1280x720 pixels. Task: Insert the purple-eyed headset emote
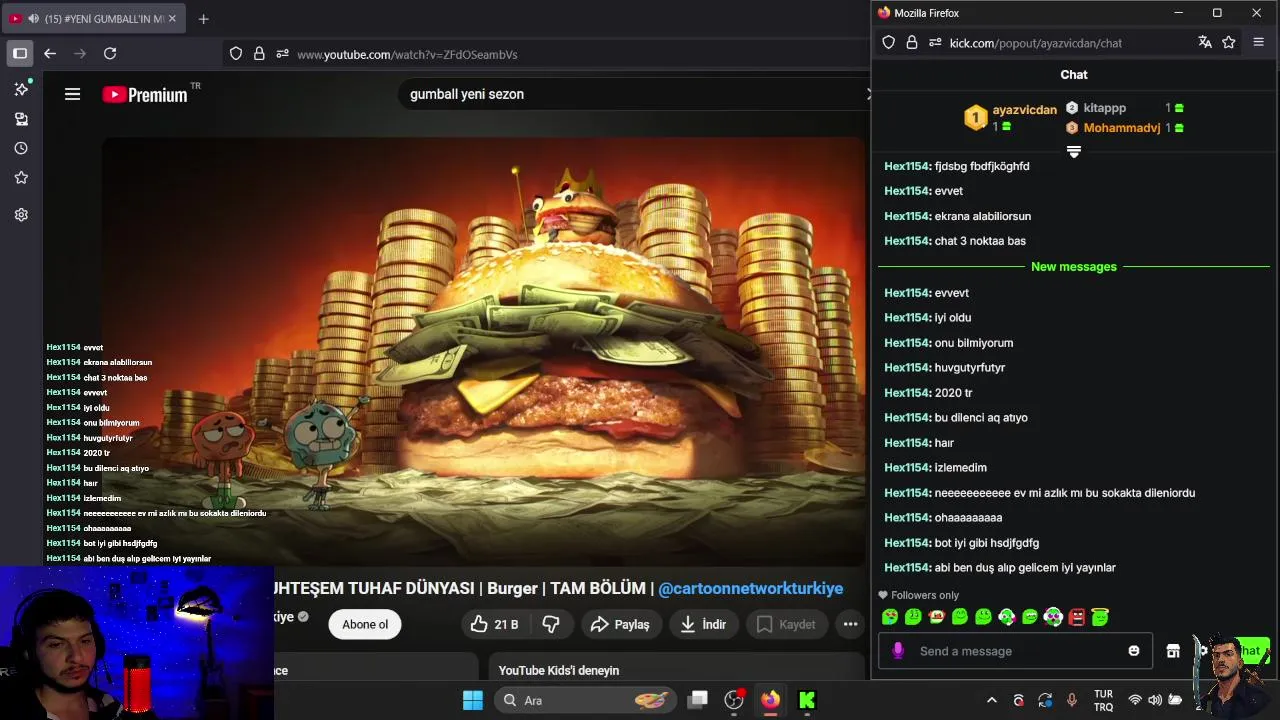(x=1053, y=617)
